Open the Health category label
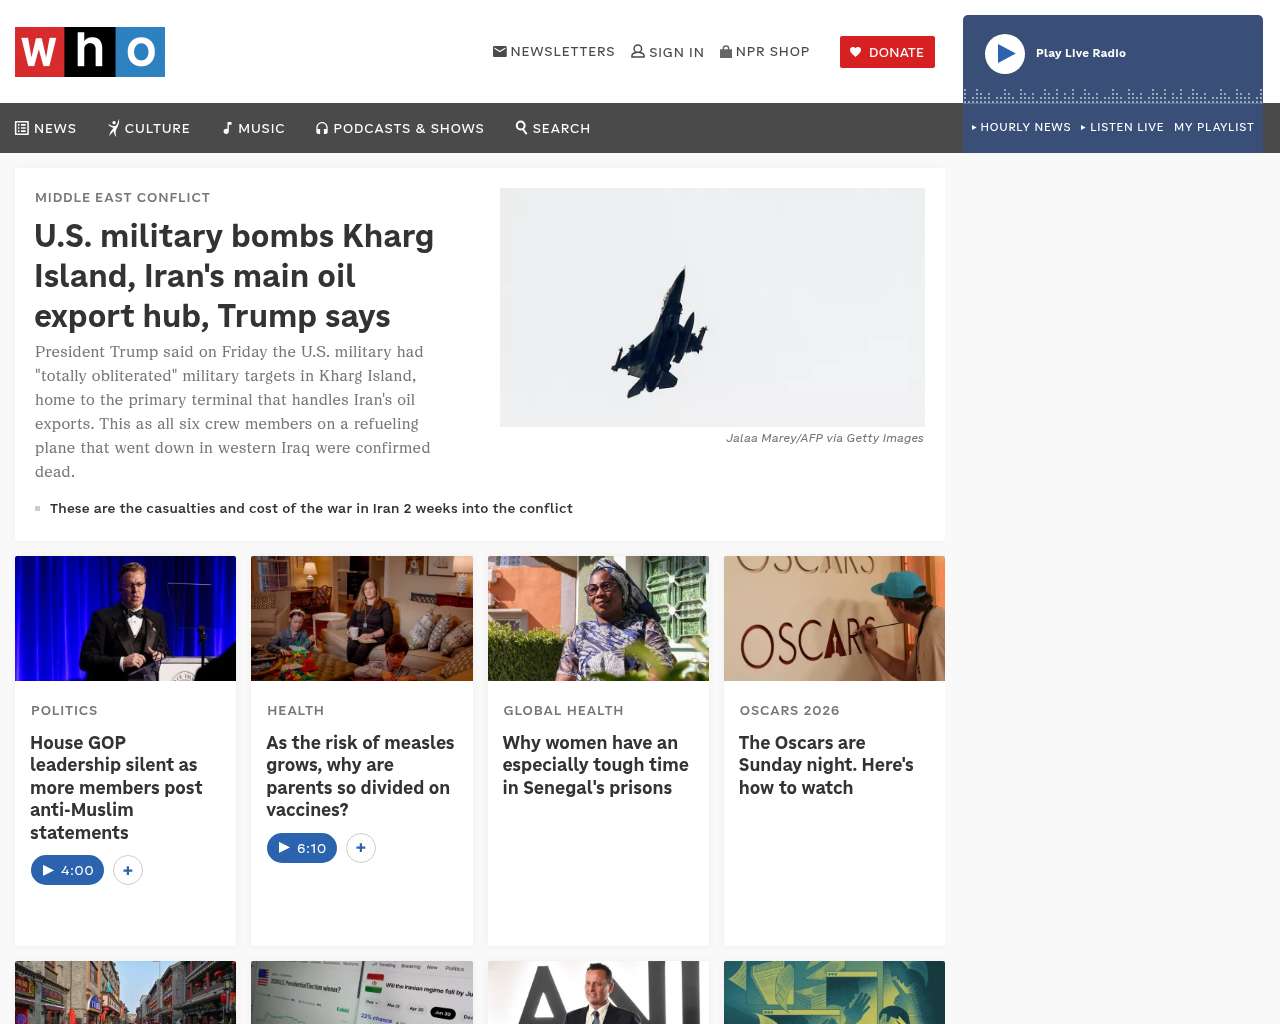 [296, 710]
